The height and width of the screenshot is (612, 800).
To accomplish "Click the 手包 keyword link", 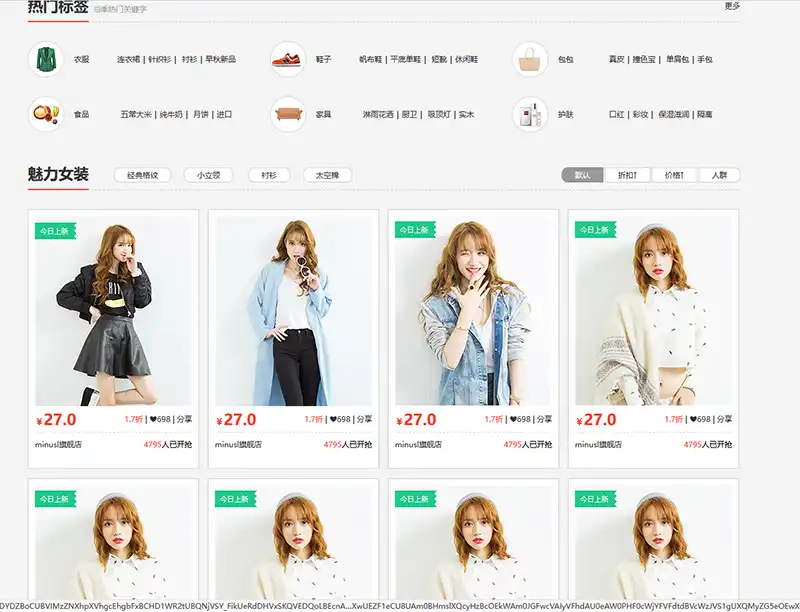I will pyautogui.click(x=705, y=59).
